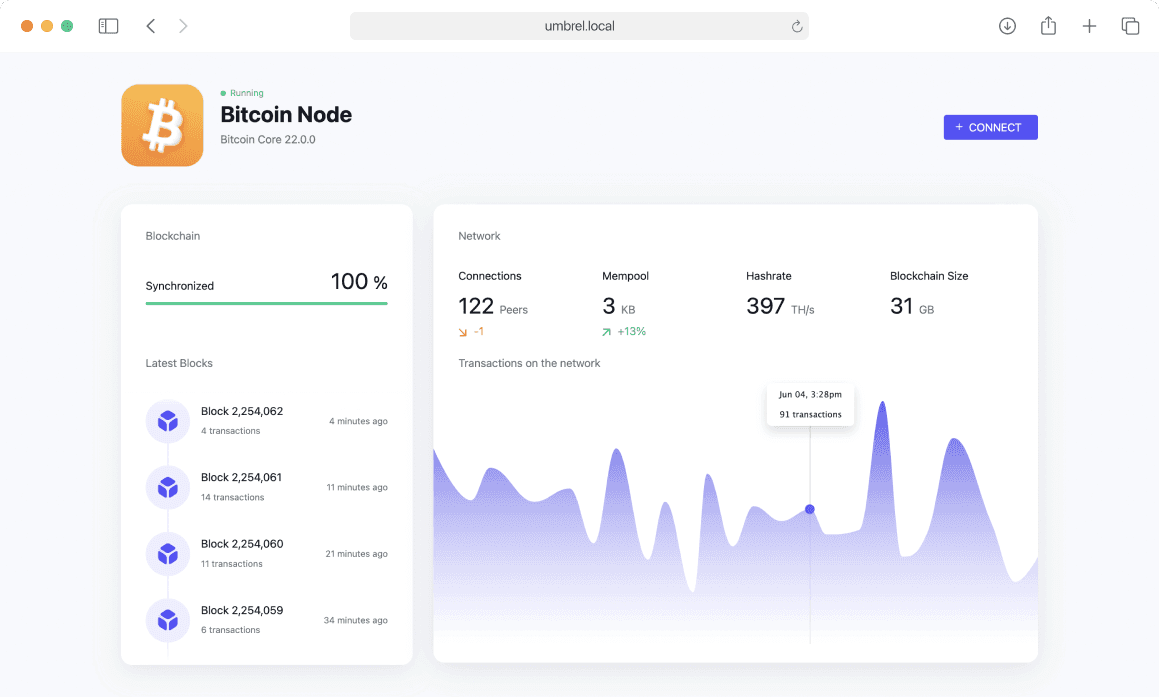
Task: Click the Bitcoin Node app icon
Action: pyautogui.click(x=162, y=125)
